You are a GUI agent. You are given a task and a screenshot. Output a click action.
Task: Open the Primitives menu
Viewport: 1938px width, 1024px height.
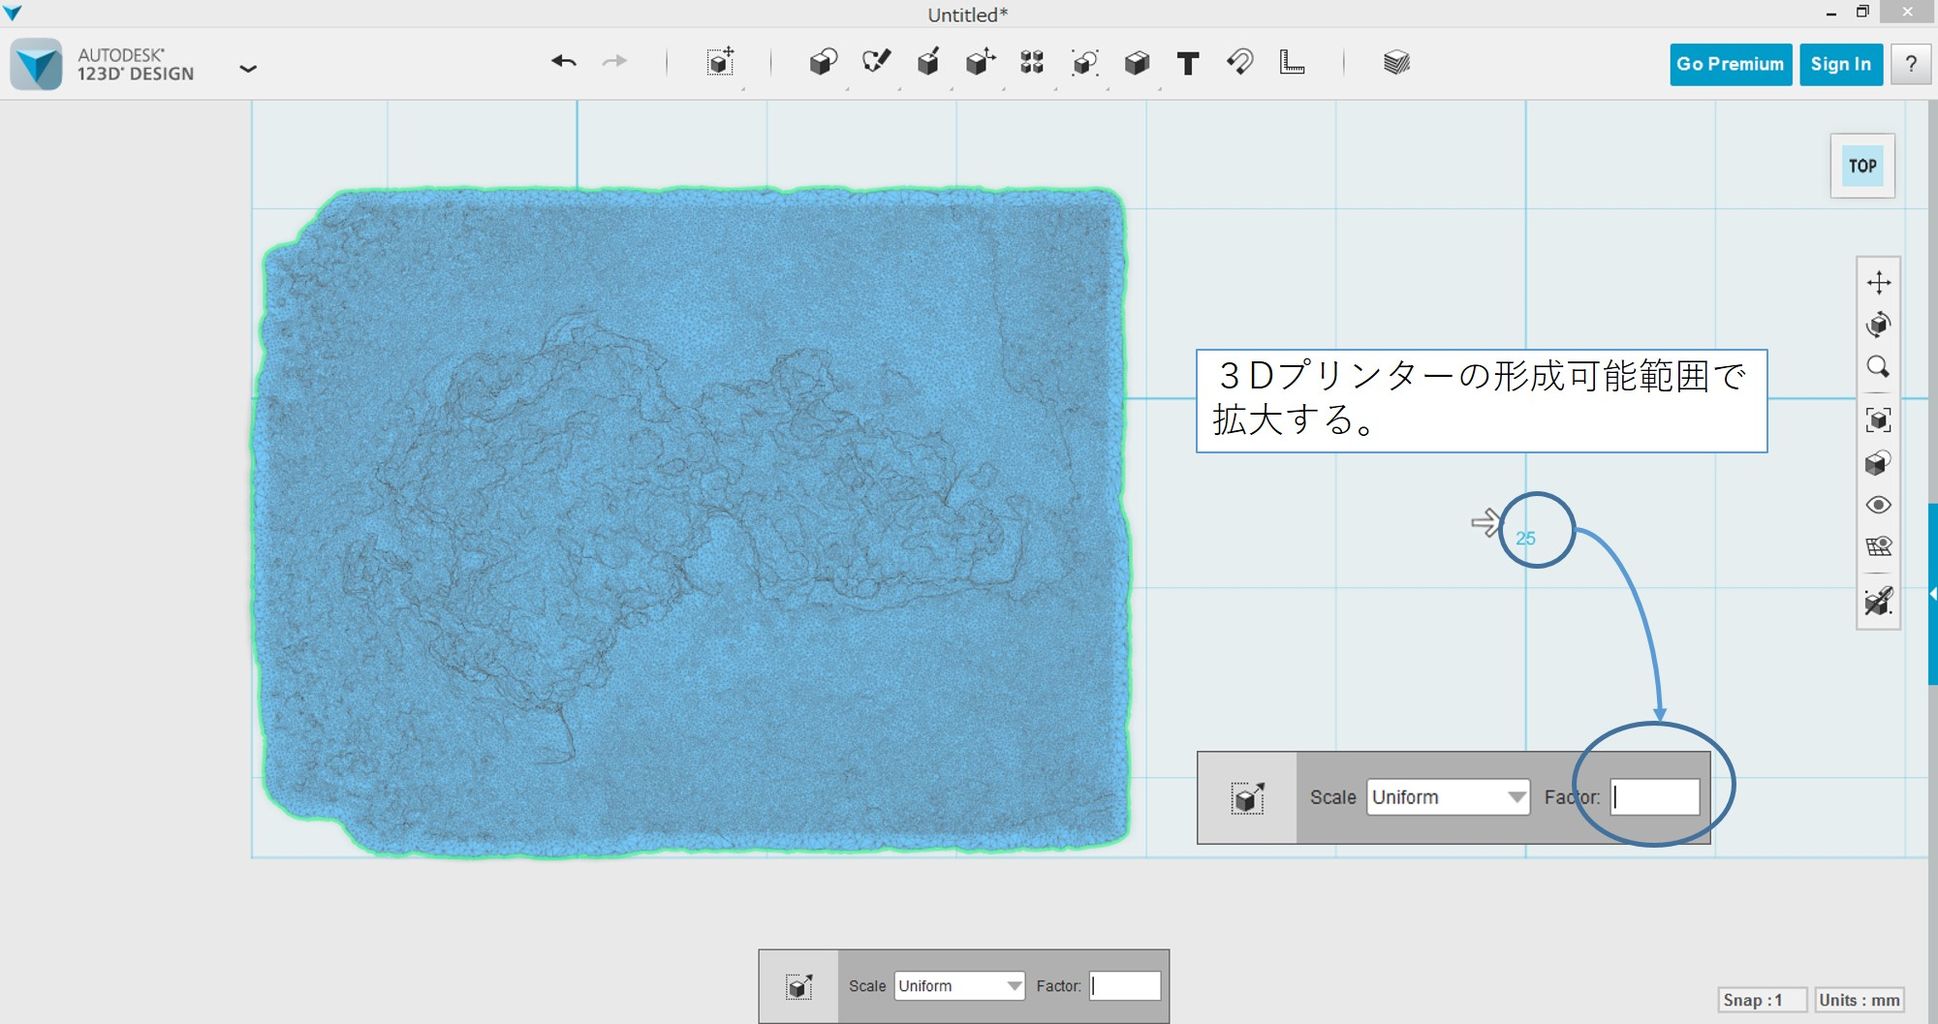point(823,63)
